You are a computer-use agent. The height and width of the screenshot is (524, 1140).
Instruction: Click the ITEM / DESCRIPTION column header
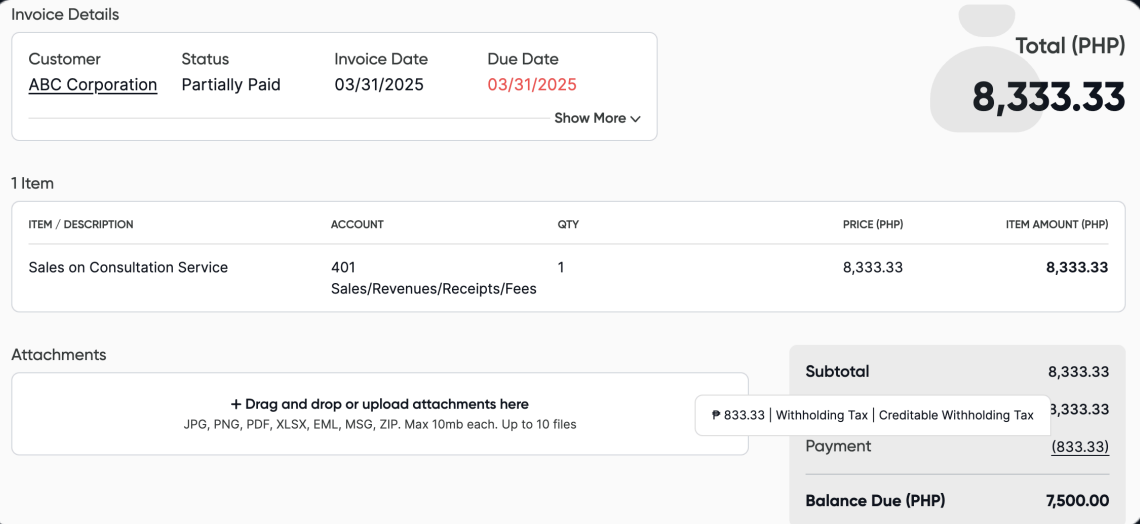pyautogui.click(x=81, y=225)
